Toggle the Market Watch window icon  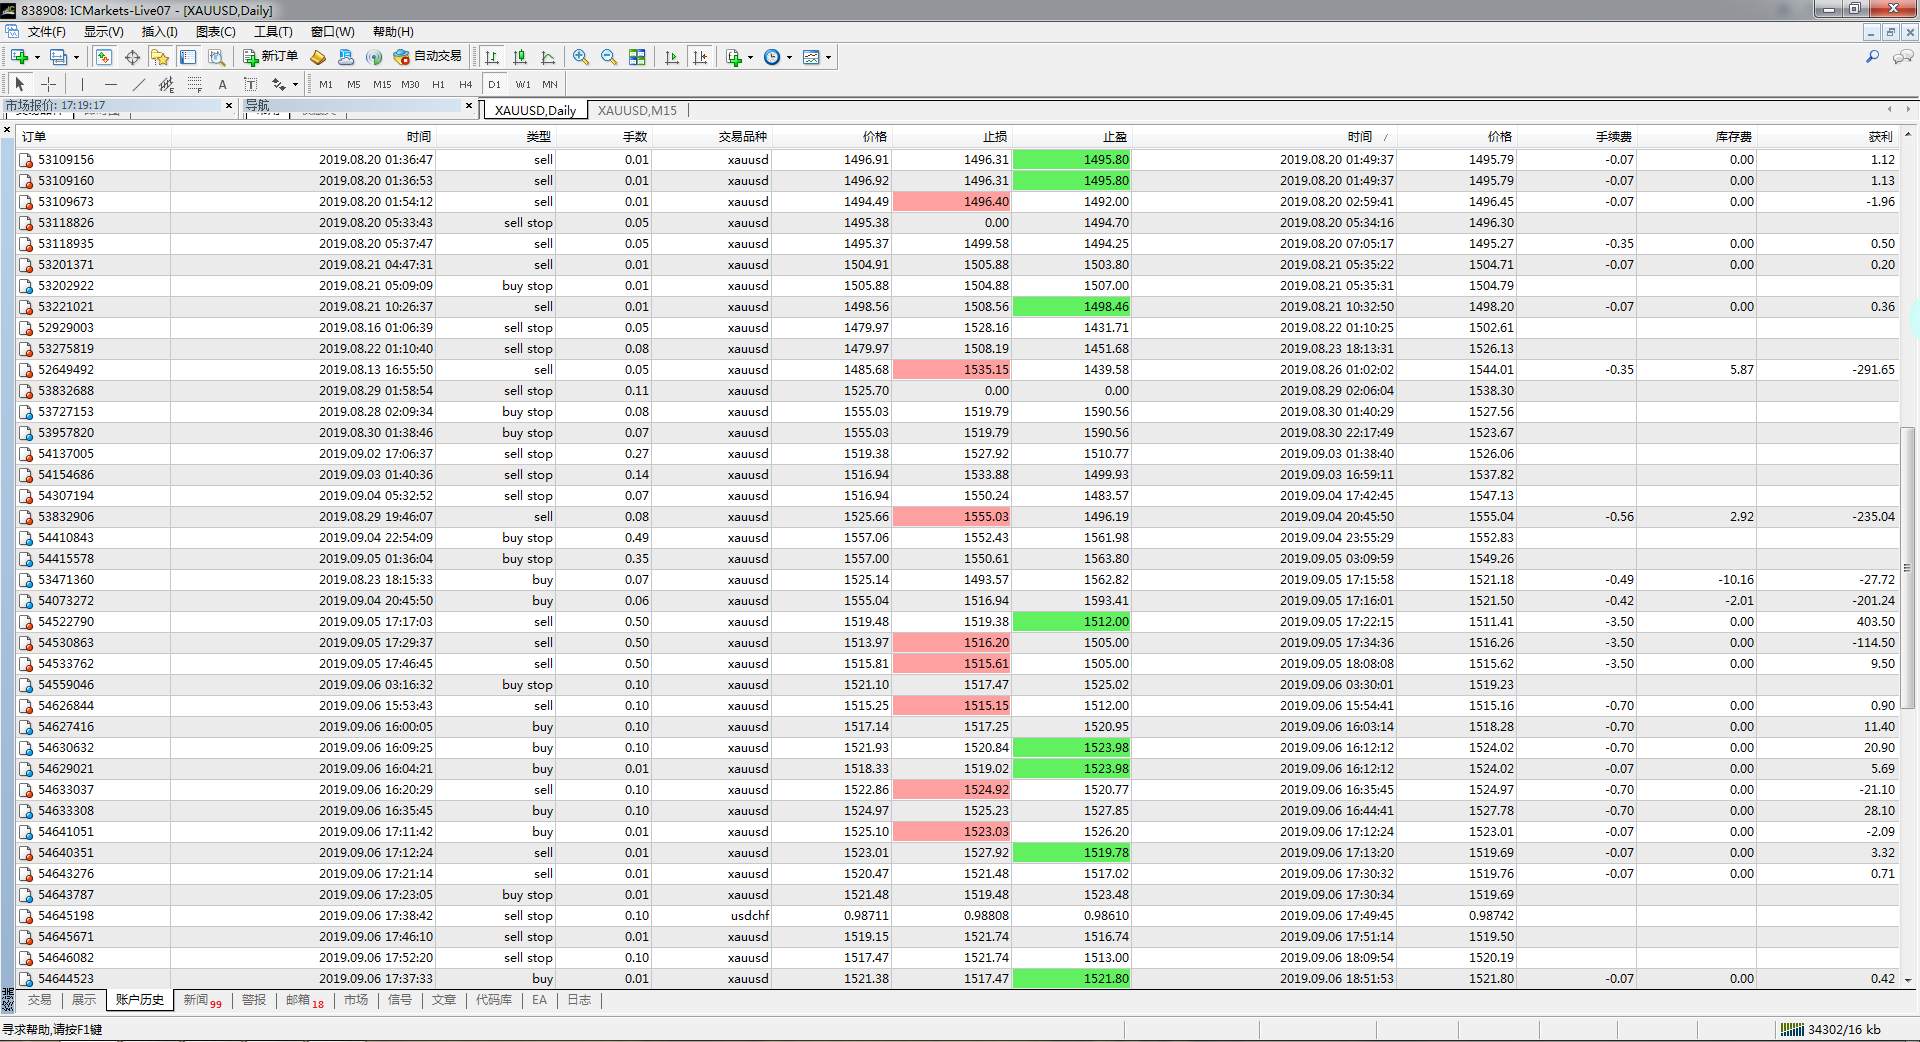pos(104,57)
